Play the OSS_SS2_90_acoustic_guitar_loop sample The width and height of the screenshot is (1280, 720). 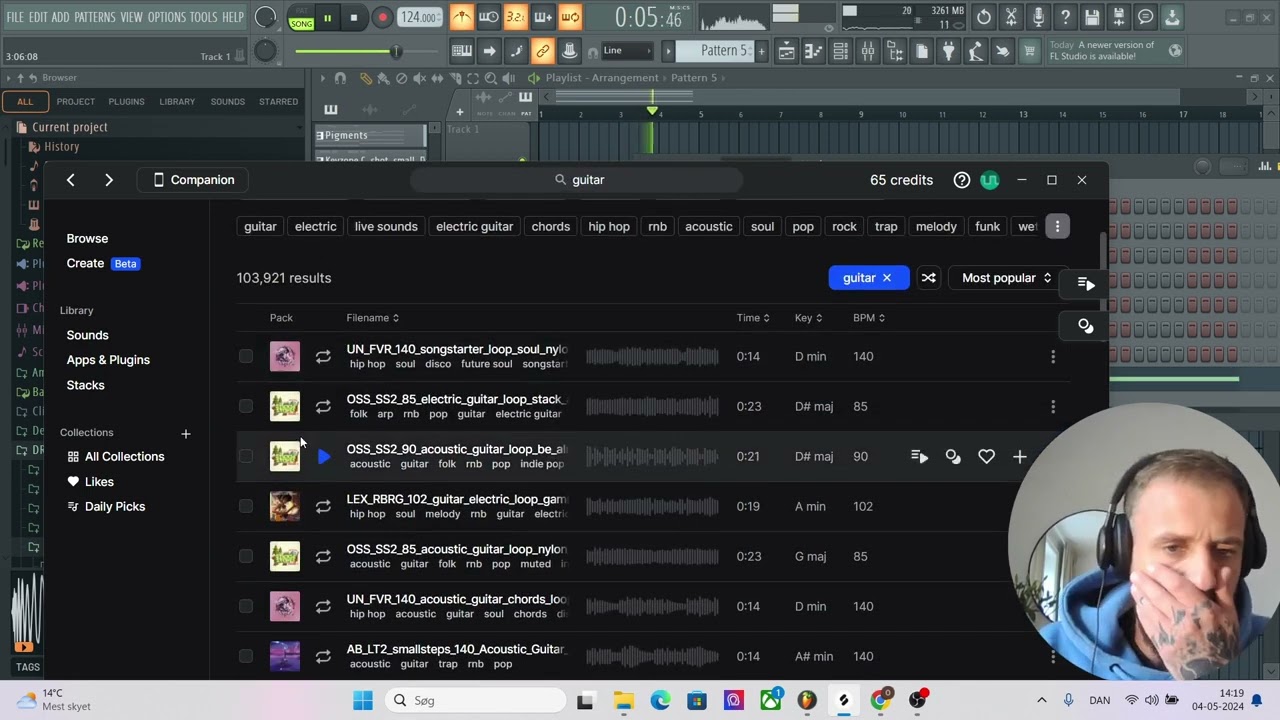tap(323, 456)
